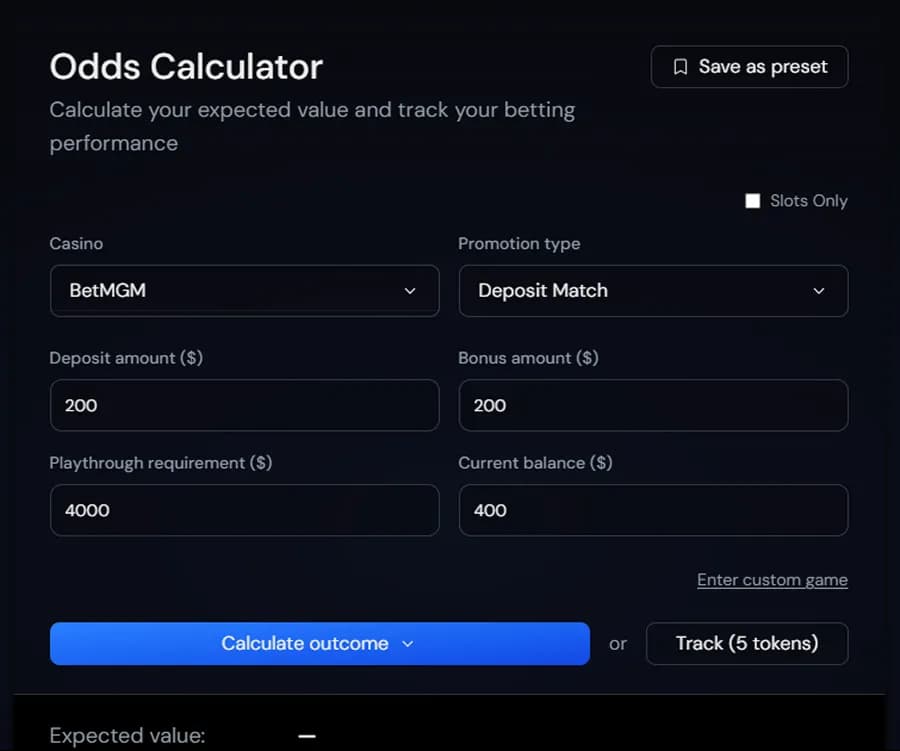Click the Promotion type dropdown chevron

pyautogui.click(x=819, y=291)
